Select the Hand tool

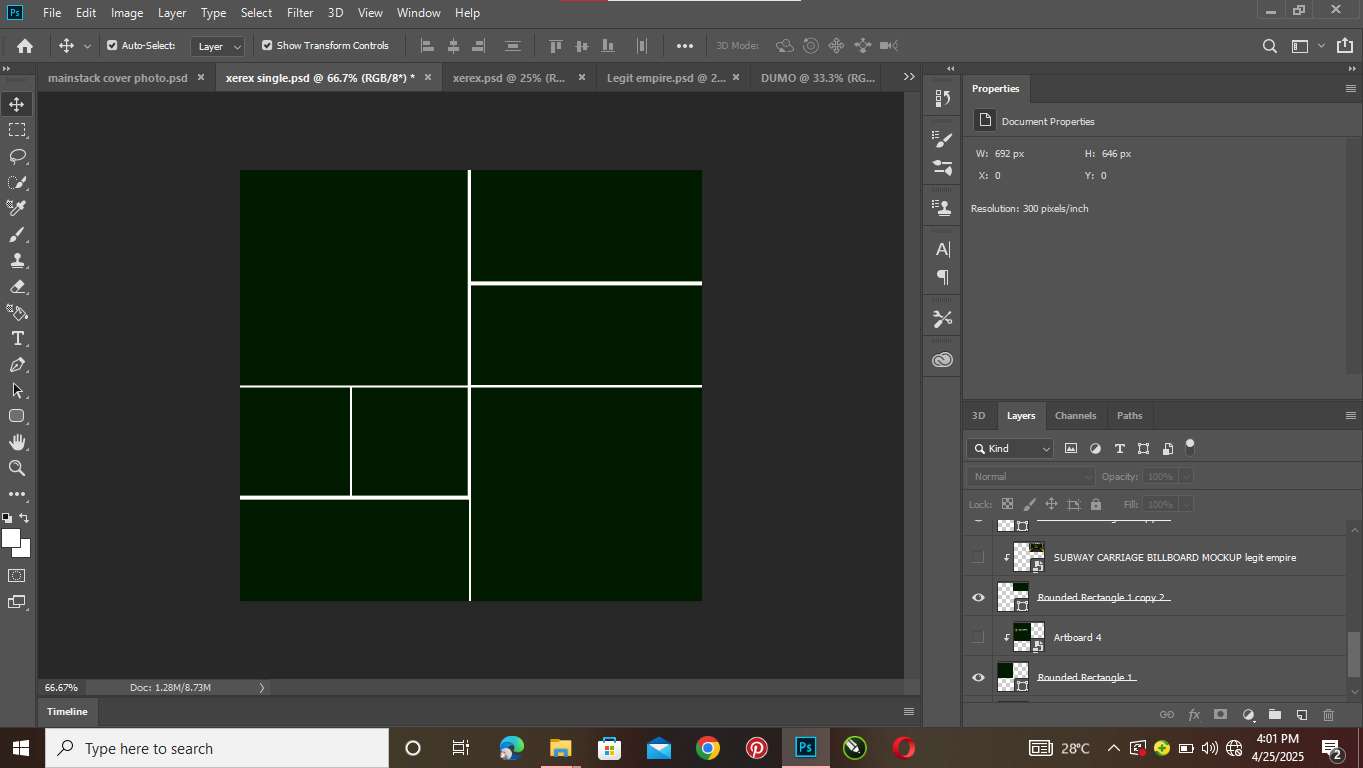tap(17, 442)
